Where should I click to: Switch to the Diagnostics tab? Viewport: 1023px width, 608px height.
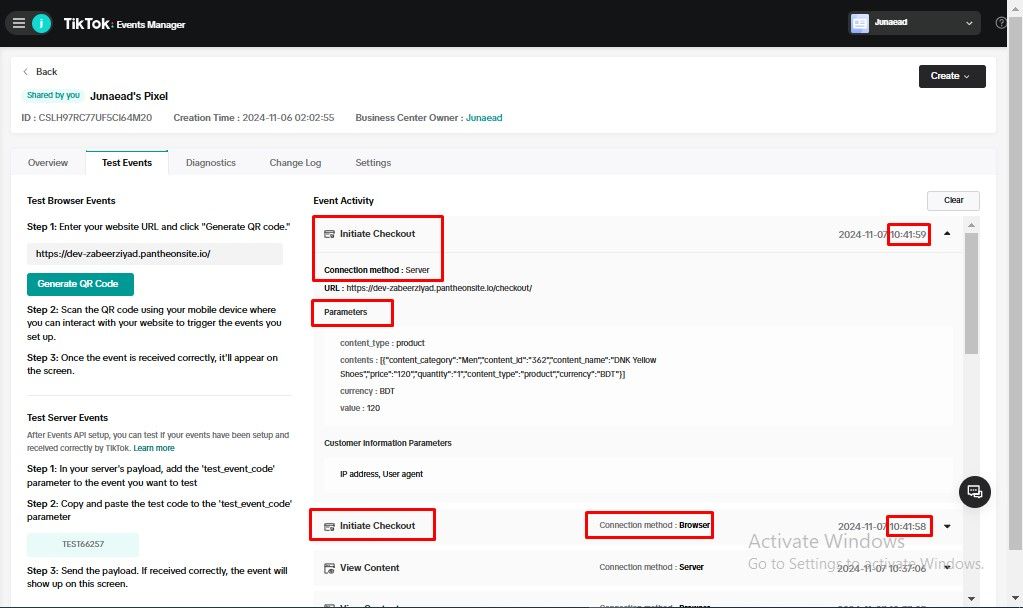click(x=211, y=162)
